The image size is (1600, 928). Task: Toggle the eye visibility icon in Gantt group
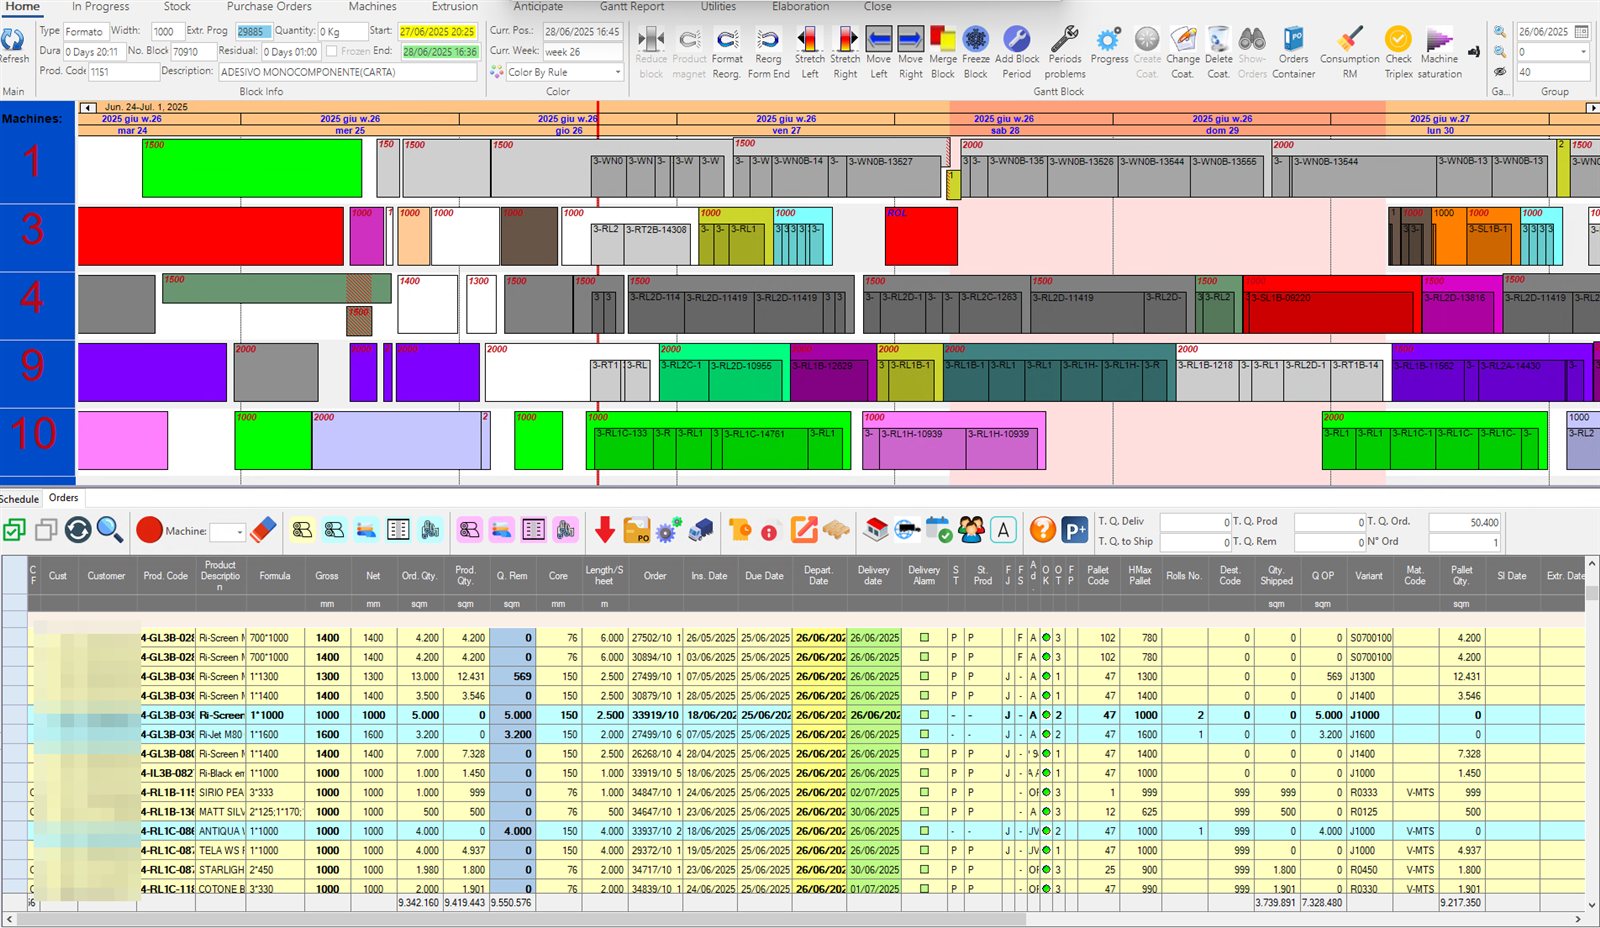(x=1499, y=71)
